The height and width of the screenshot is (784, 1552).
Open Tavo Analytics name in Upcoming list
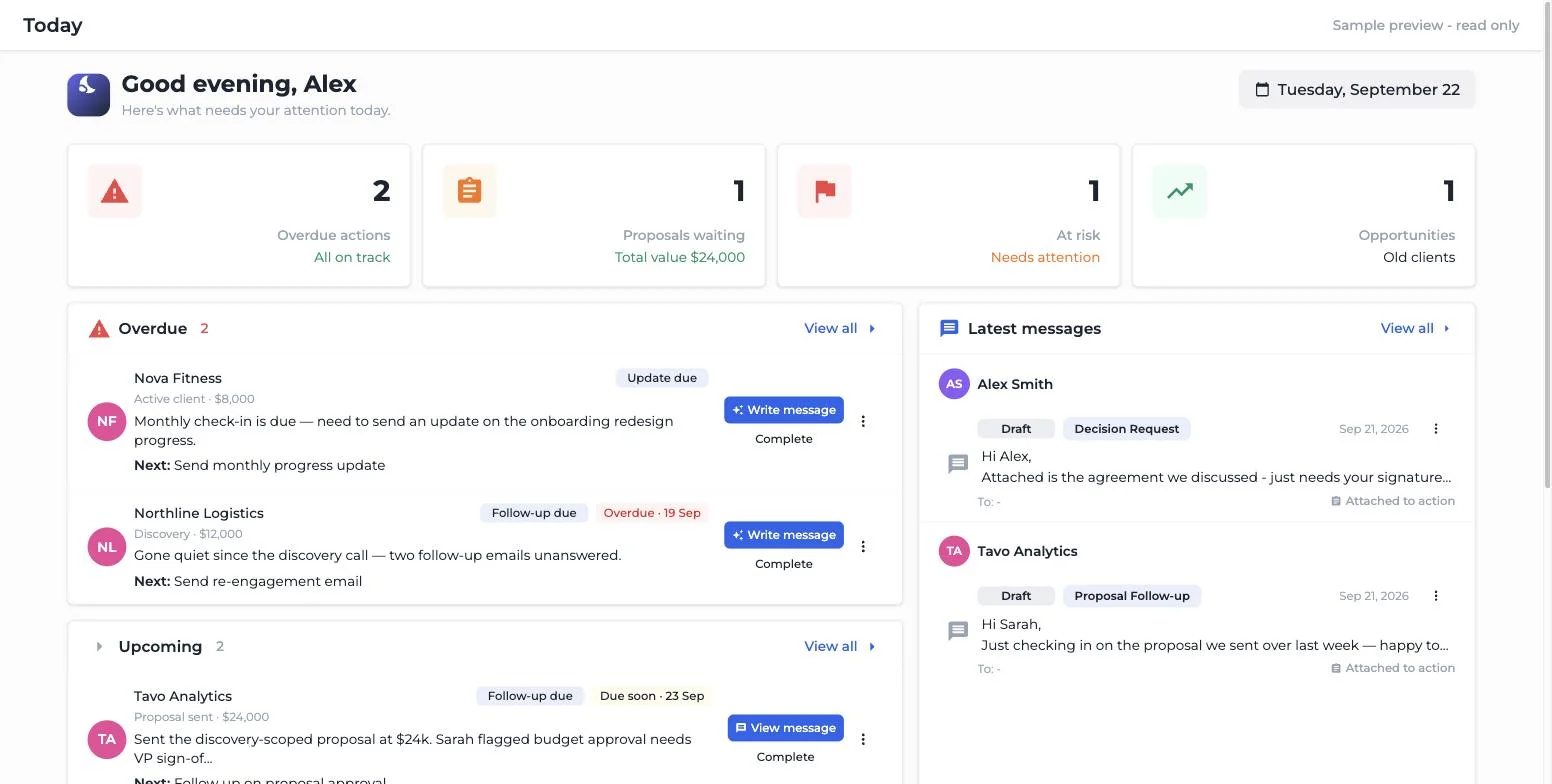183,697
